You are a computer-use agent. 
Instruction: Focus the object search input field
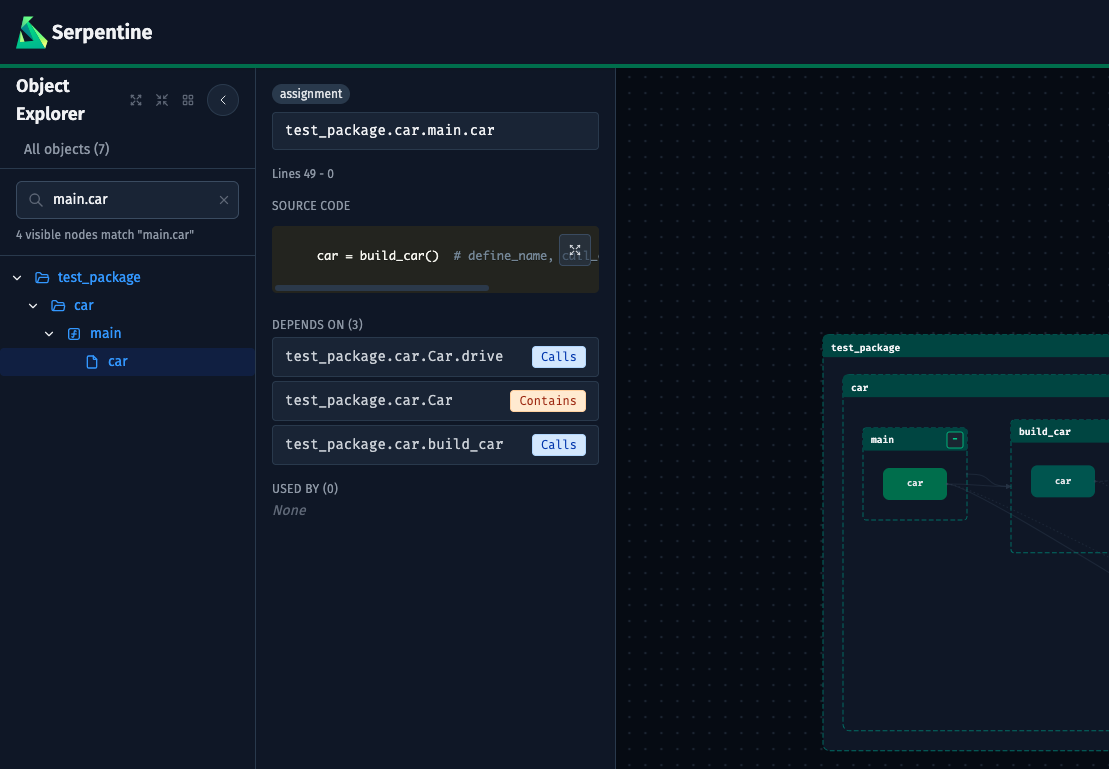pyautogui.click(x=127, y=200)
